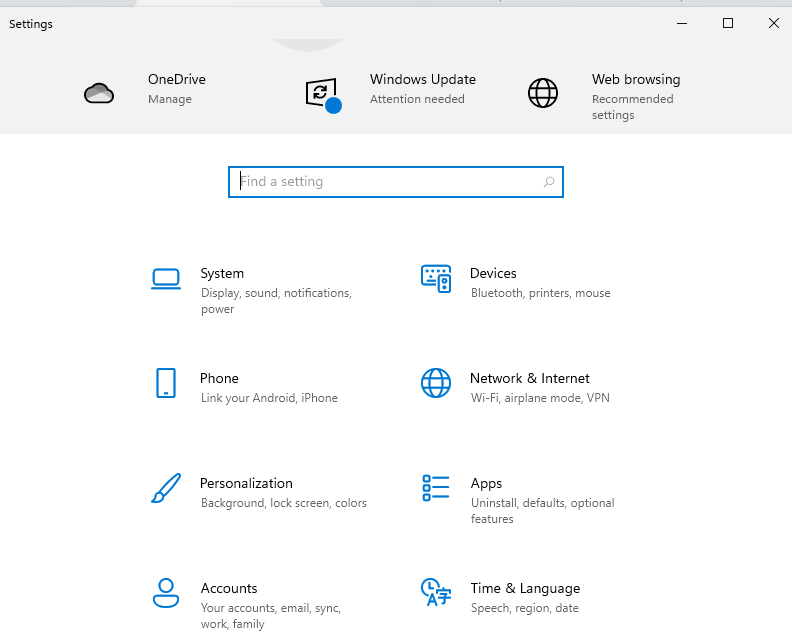Click the Phone device icon
Viewport: 792px width, 638px height.
(166, 383)
